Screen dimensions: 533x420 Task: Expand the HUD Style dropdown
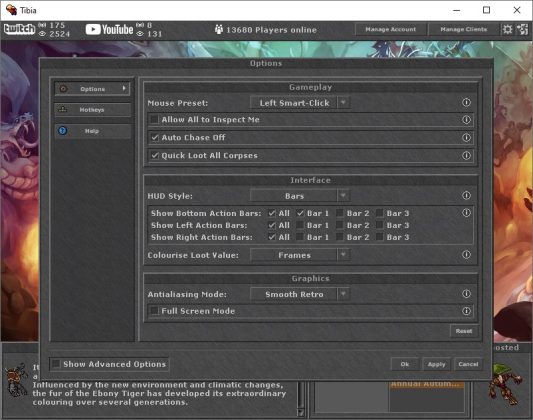pyautogui.click(x=300, y=196)
